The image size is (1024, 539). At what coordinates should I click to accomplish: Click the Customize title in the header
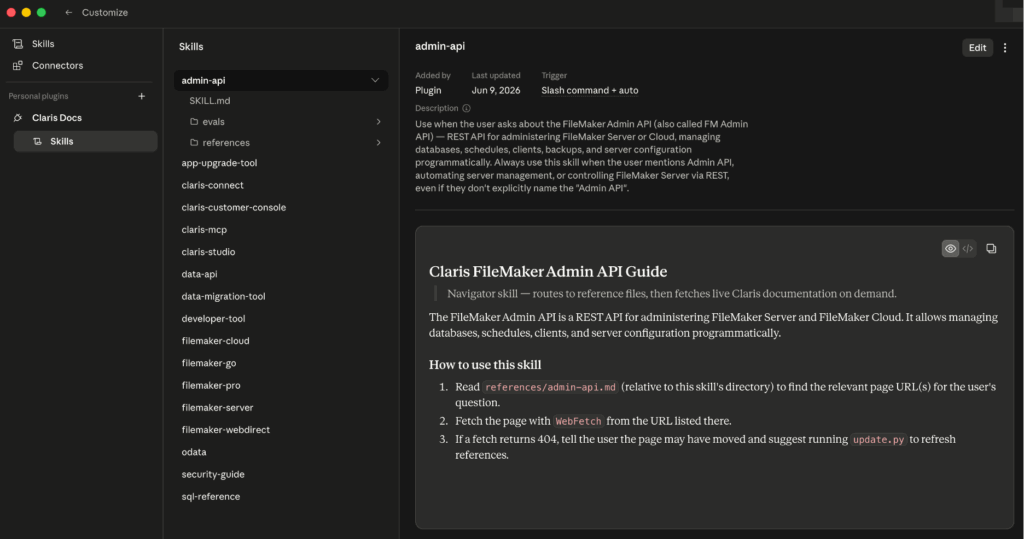coord(104,12)
